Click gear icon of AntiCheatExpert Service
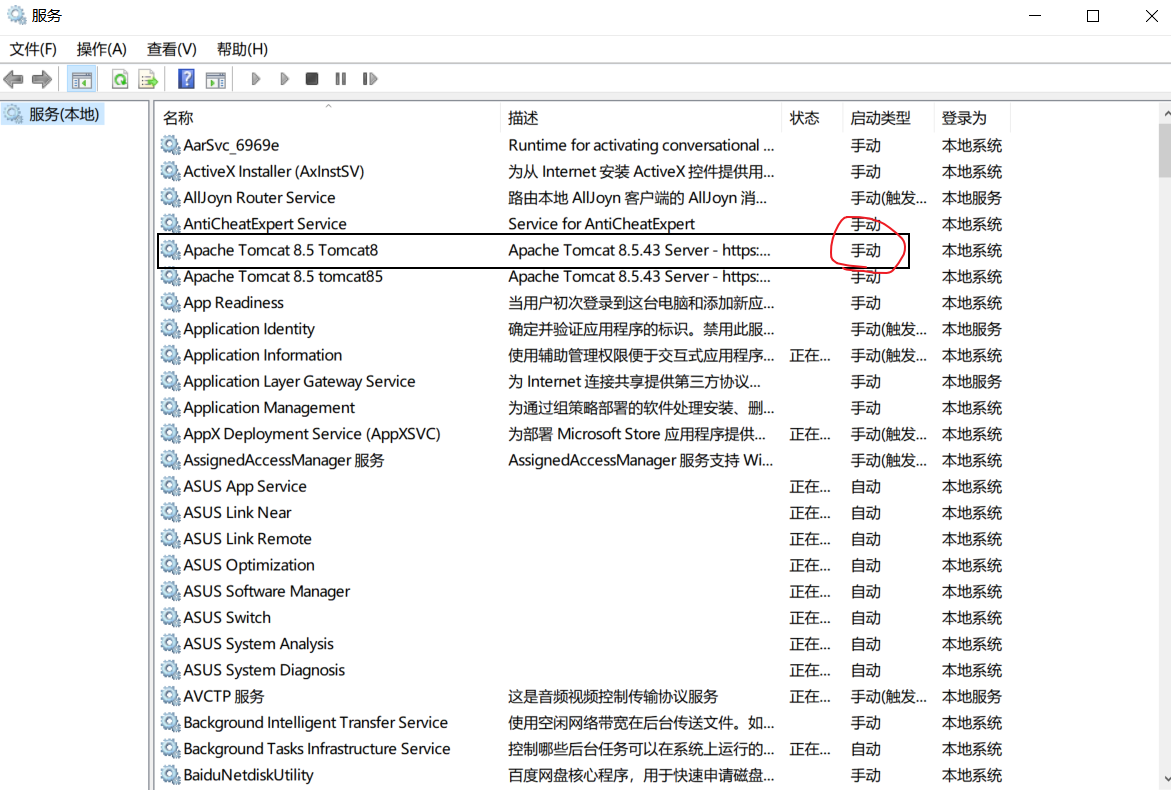 [x=170, y=223]
